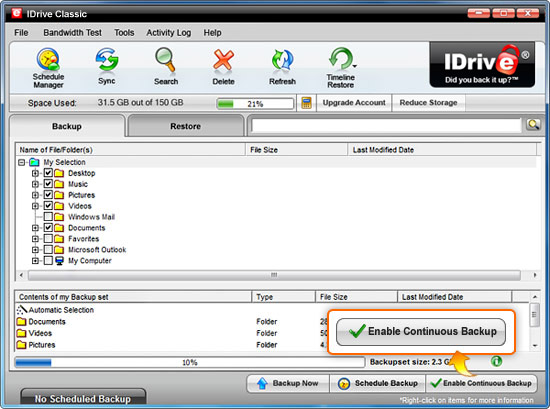The image size is (550, 409).
Task: Click the Delete toolbar icon
Action: [x=223, y=67]
